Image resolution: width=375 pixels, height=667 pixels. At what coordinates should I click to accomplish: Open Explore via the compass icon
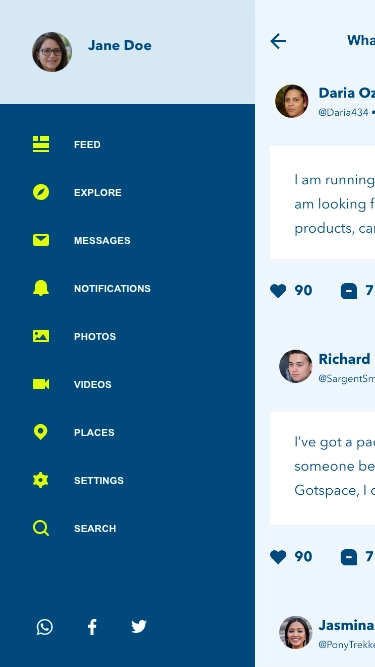[41, 192]
